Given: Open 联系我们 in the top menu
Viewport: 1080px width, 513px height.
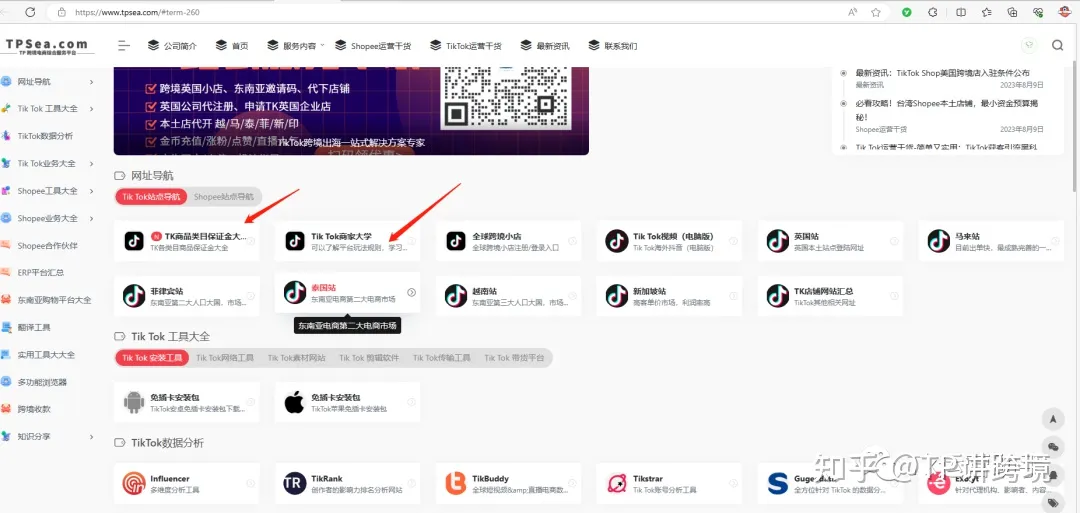Looking at the screenshot, I should click(612, 46).
